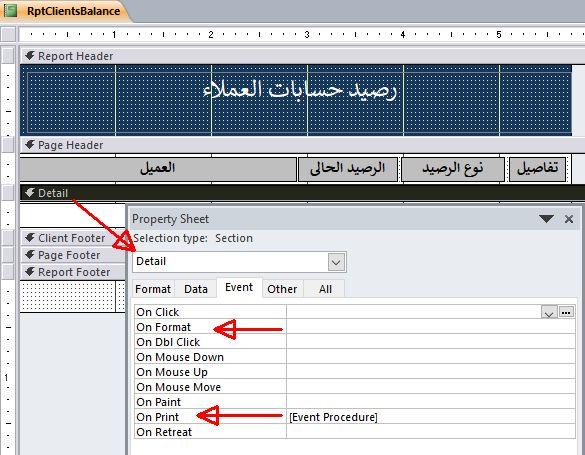Viewport: 585px width, 455px height.
Task: Click the Report Header section arrow icon
Action: pos(30,56)
